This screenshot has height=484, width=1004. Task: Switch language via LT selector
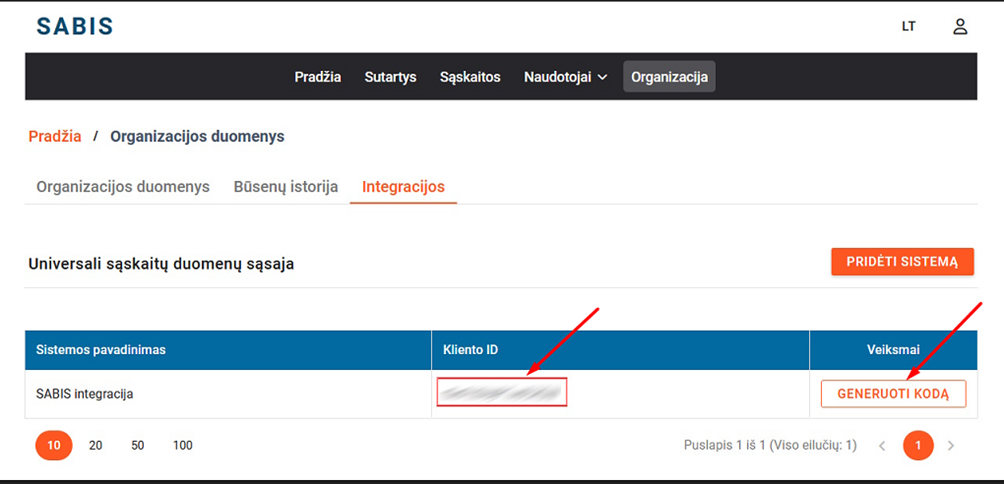coord(908,27)
